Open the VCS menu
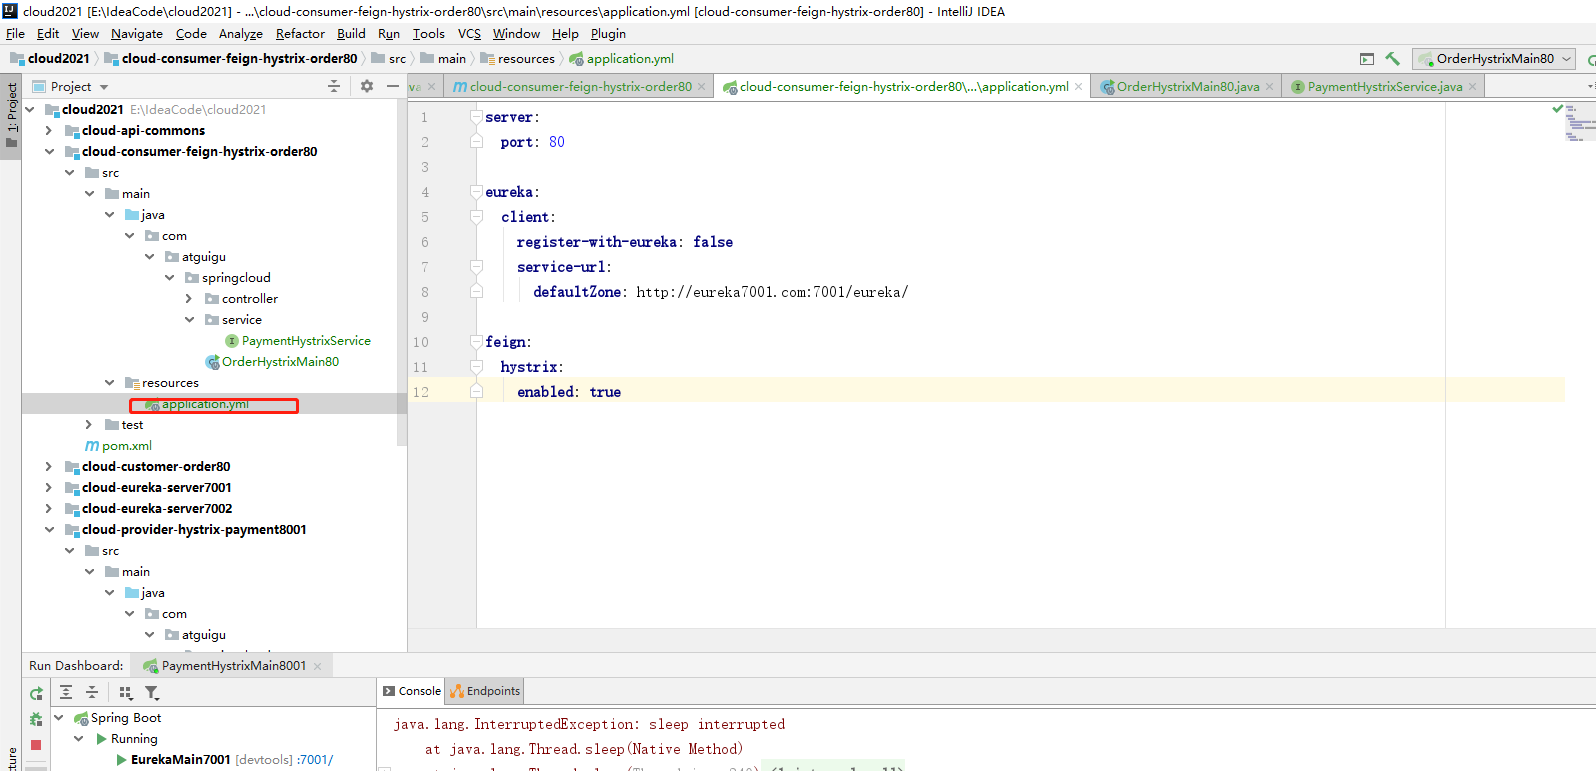The height and width of the screenshot is (771, 1596). coord(469,34)
